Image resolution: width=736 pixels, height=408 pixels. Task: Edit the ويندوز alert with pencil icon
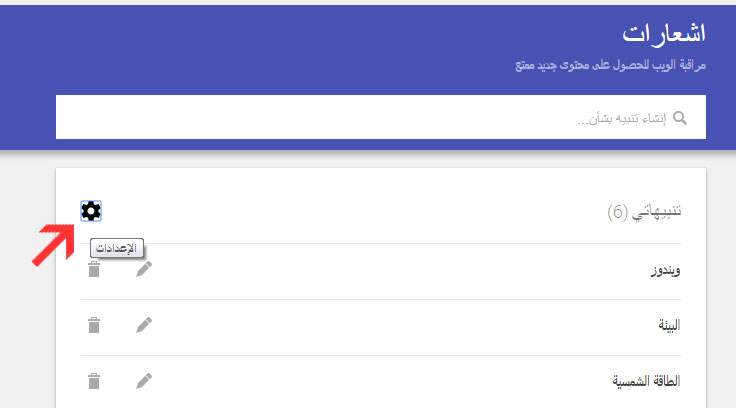tap(144, 269)
